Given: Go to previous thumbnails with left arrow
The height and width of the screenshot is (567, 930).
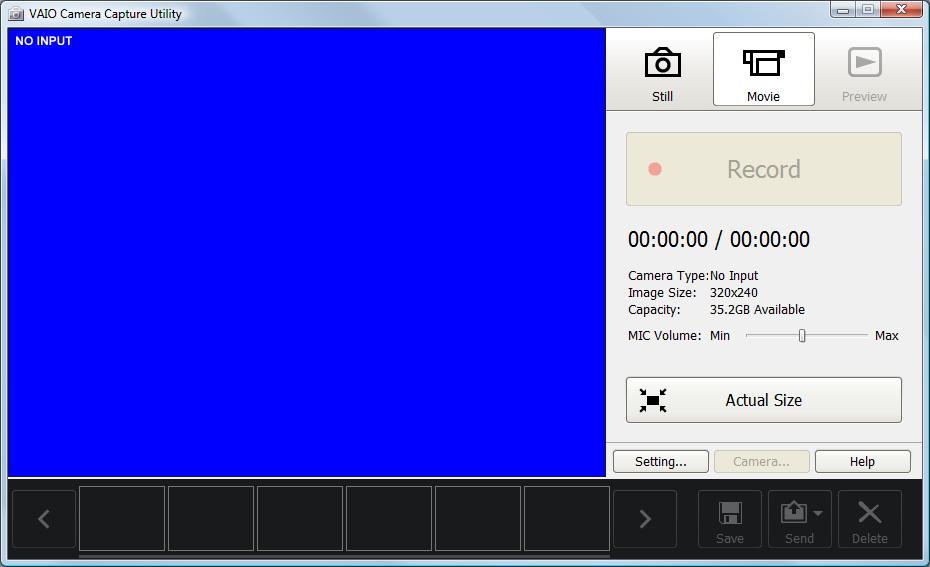Looking at the screenshot, I should tap(44, 519).
